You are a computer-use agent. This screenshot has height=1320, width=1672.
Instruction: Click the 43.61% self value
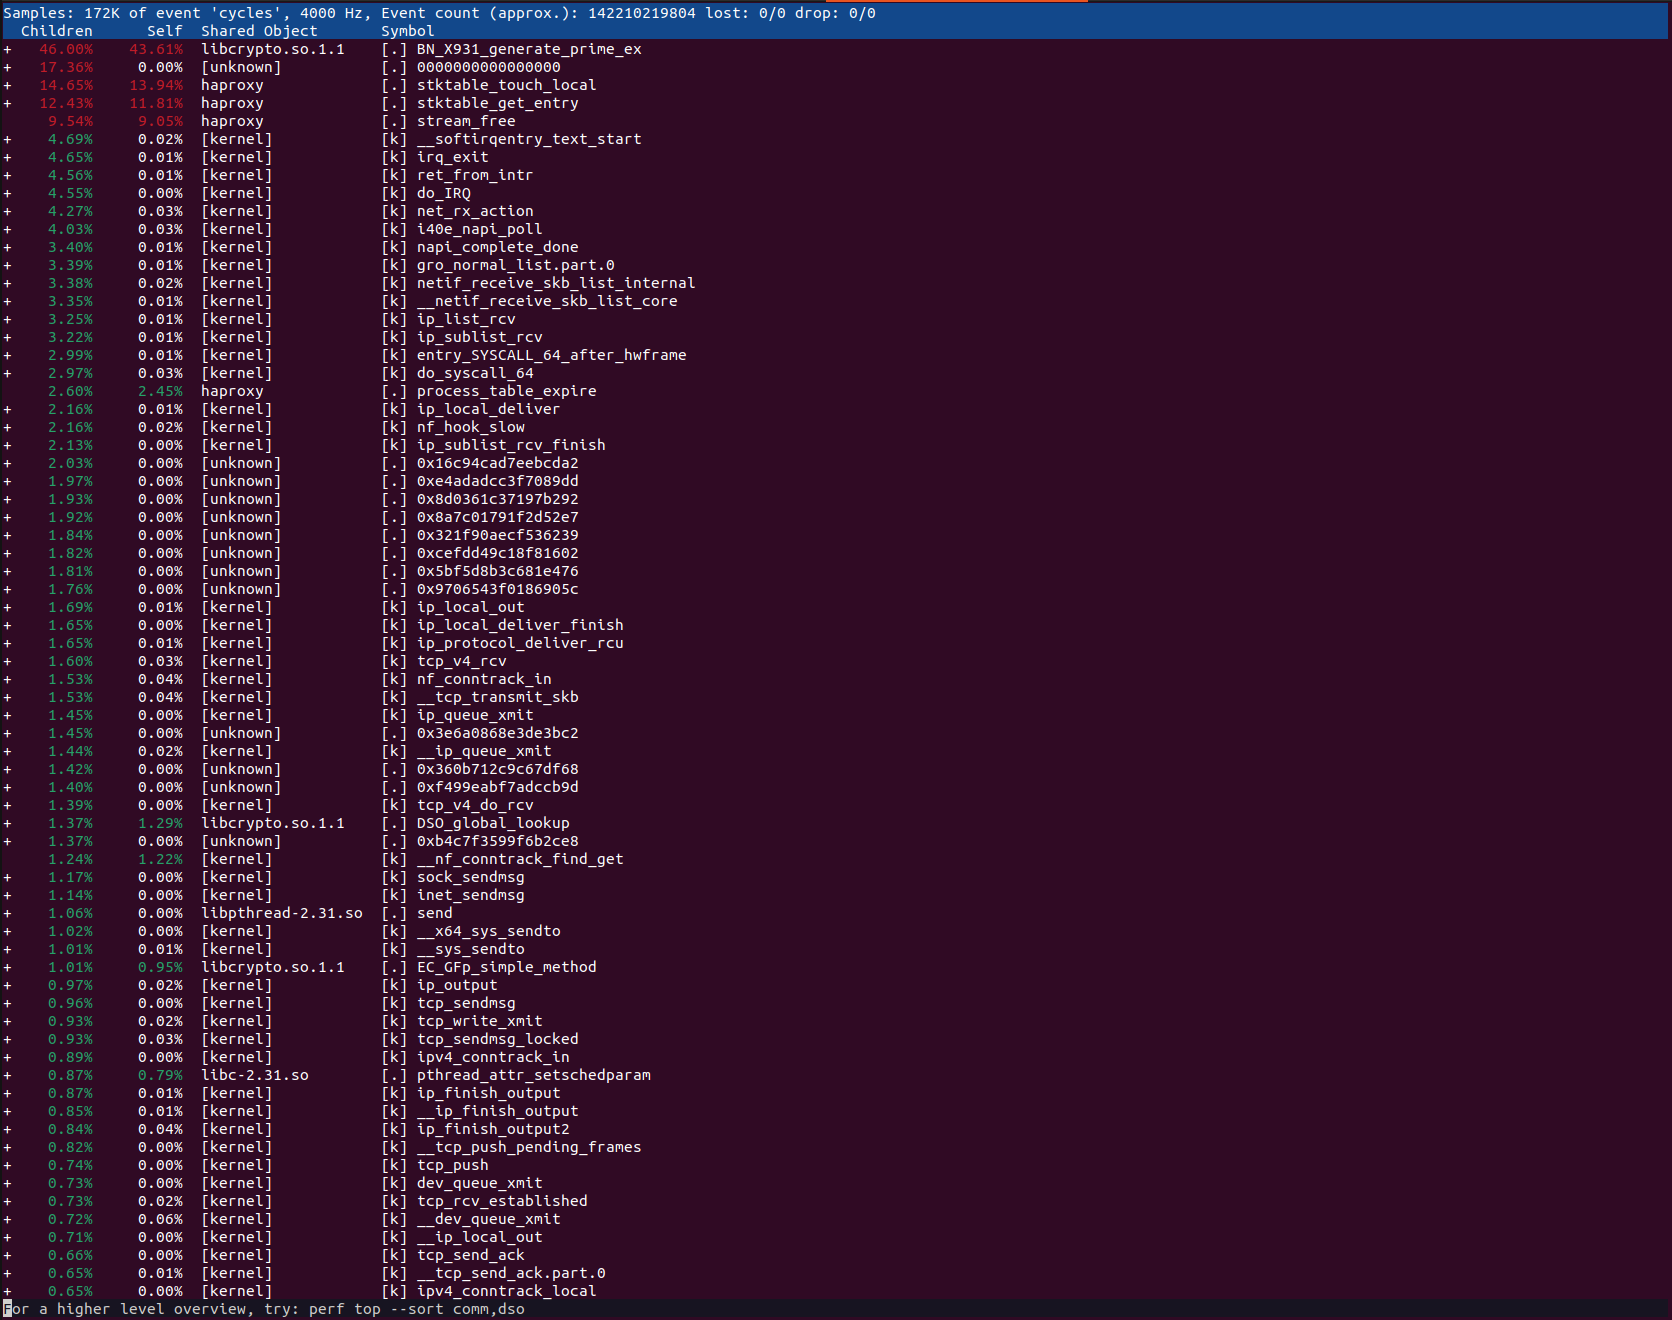pos(156,49)
